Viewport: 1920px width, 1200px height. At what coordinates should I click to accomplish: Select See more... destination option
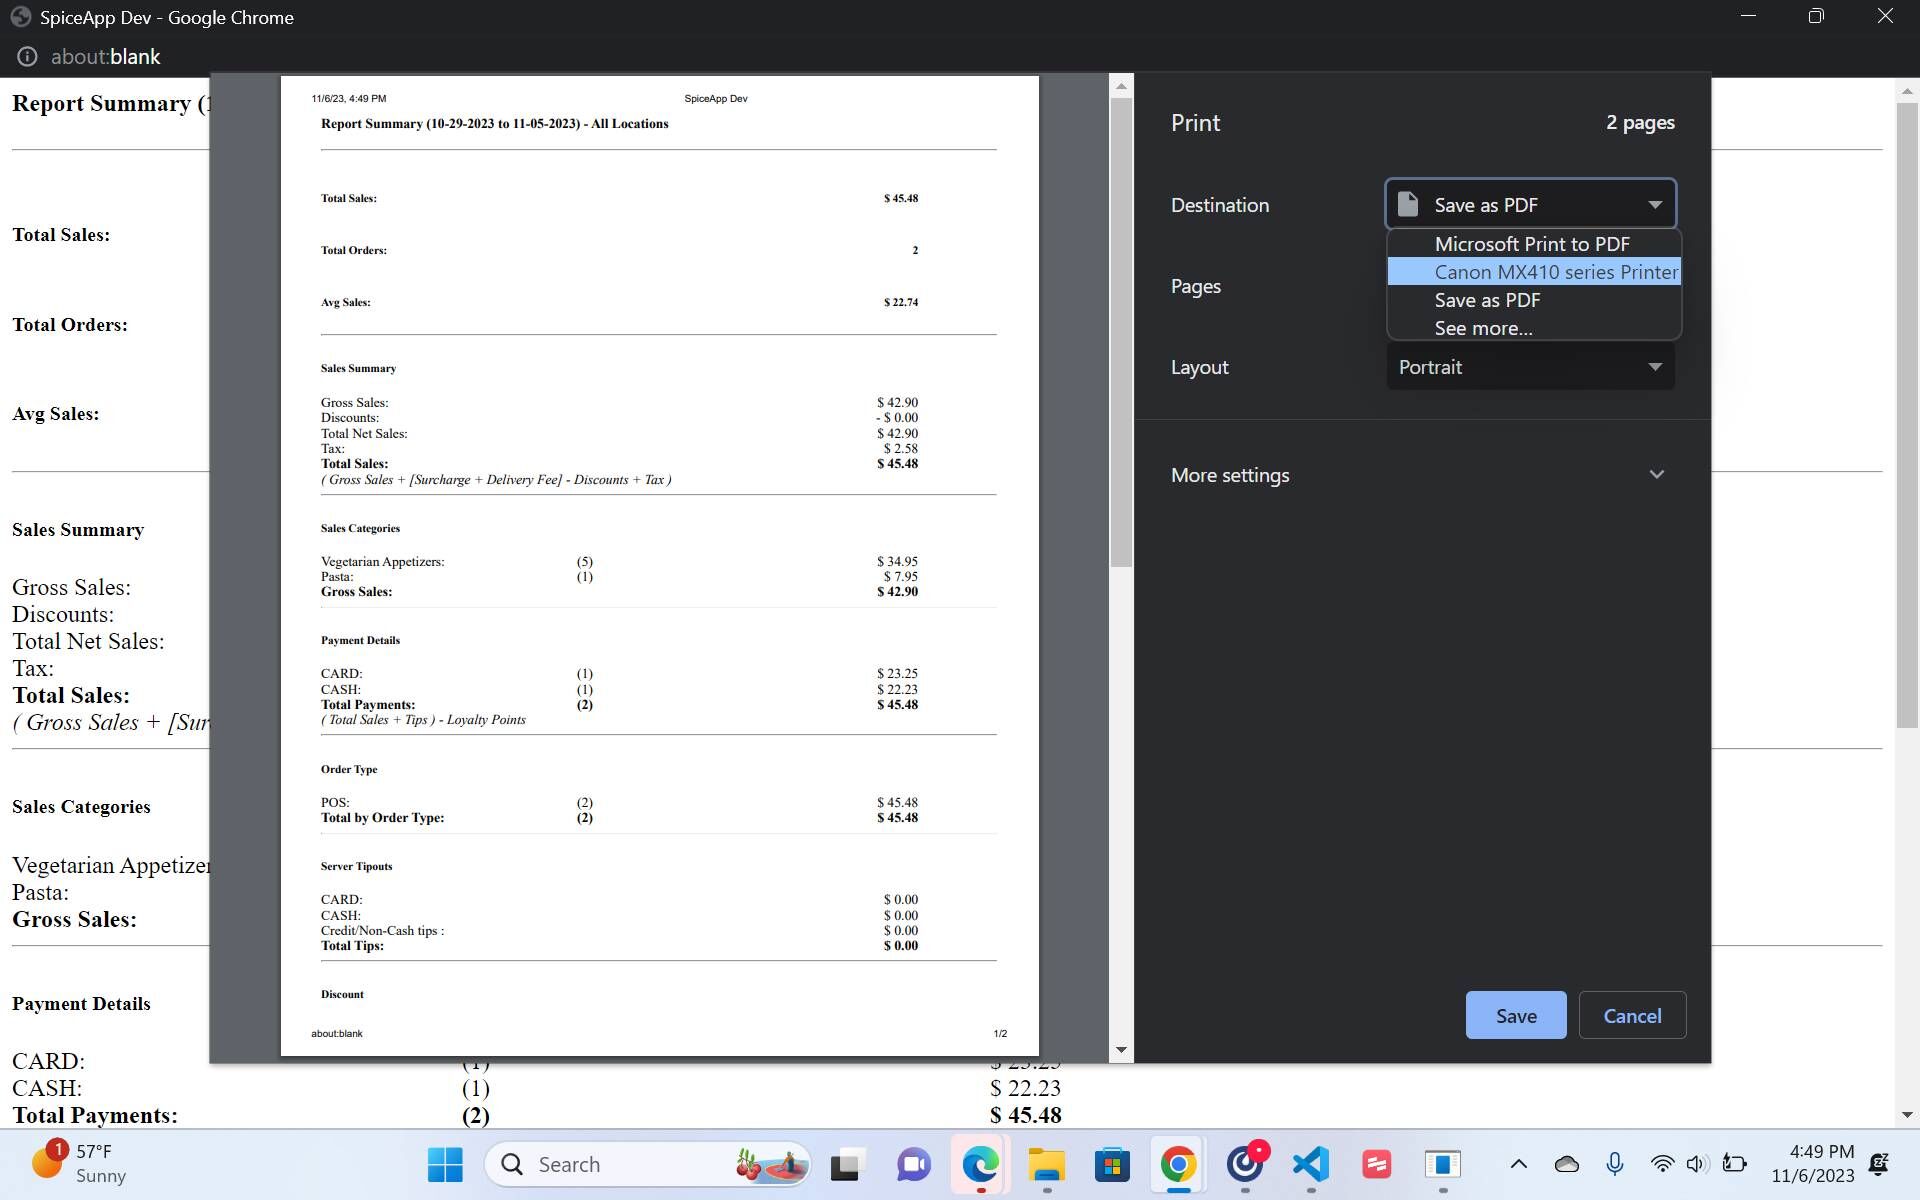tap(1483, 328)
